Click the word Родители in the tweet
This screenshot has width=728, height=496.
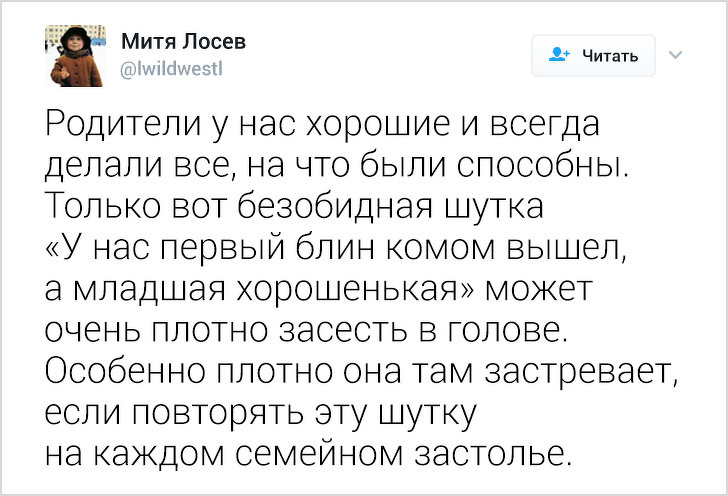pyautogui.click(x=124, y=124)
